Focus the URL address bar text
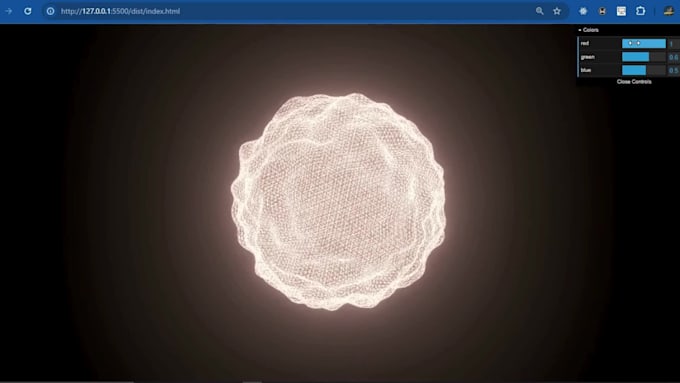This screenshot has width=680, height=383. coord(120,11)
